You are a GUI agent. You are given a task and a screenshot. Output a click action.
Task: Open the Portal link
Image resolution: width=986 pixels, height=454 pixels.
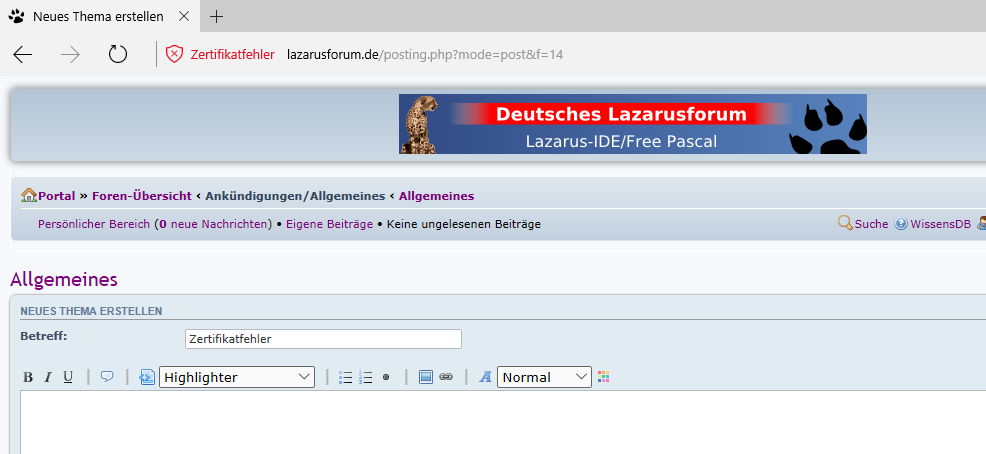[56, 196]
